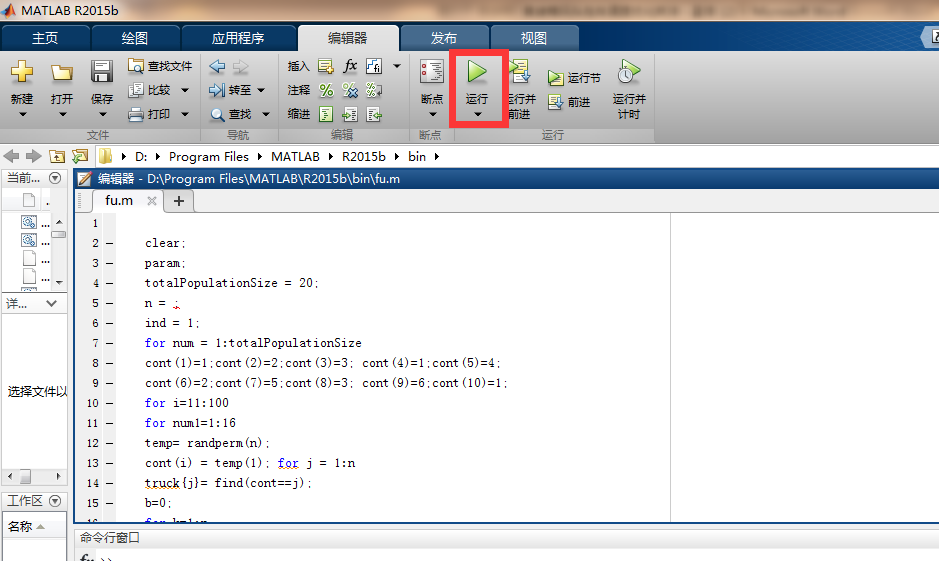The image size is (939, 561).
Task: Click the insert section icon beside 插入
Action: pyautogui.click(x=326, y=66)
